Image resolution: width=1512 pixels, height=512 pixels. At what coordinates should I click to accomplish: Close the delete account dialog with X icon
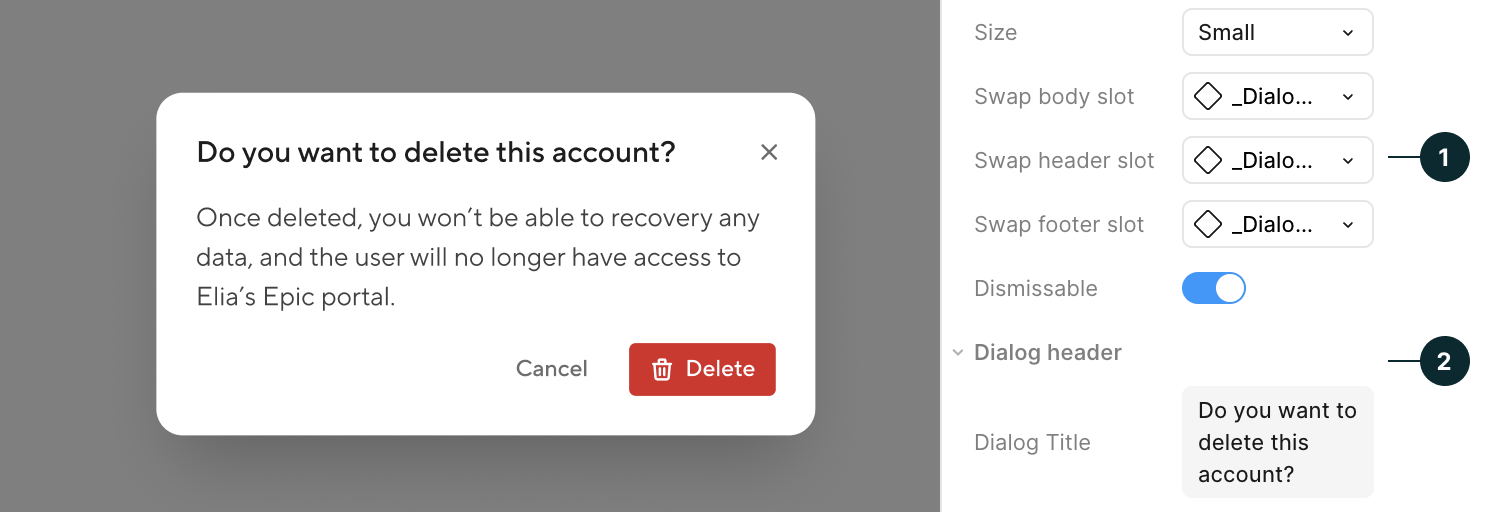click(768, 152)
